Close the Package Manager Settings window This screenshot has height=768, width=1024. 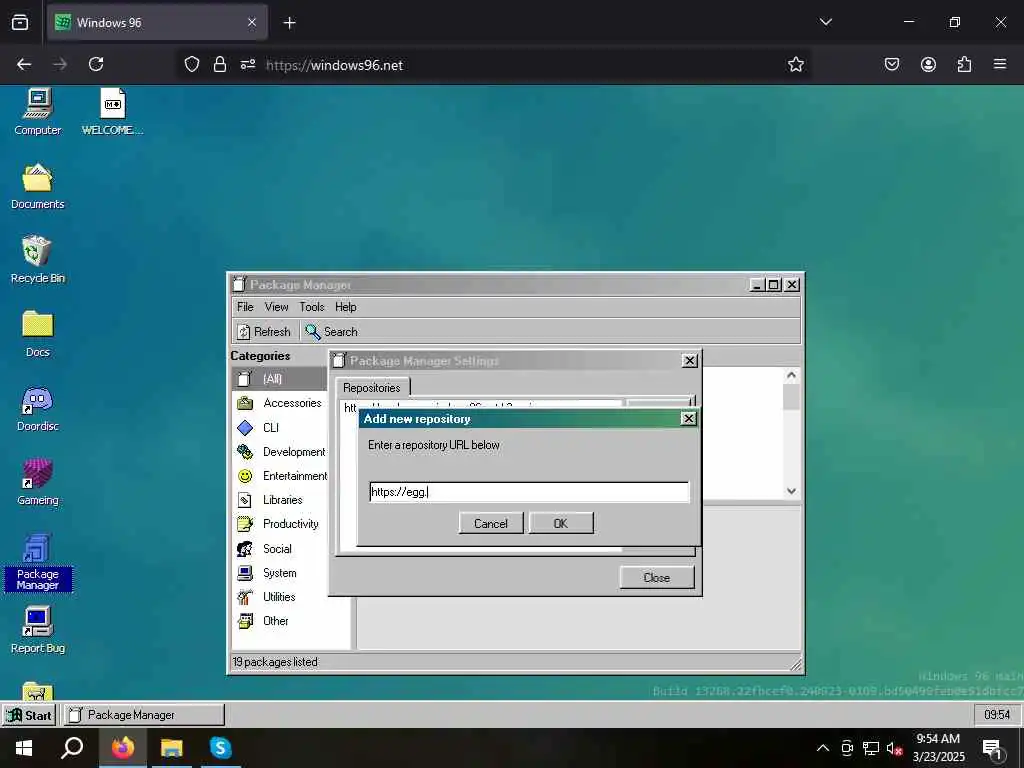click(x=690, y=360)
